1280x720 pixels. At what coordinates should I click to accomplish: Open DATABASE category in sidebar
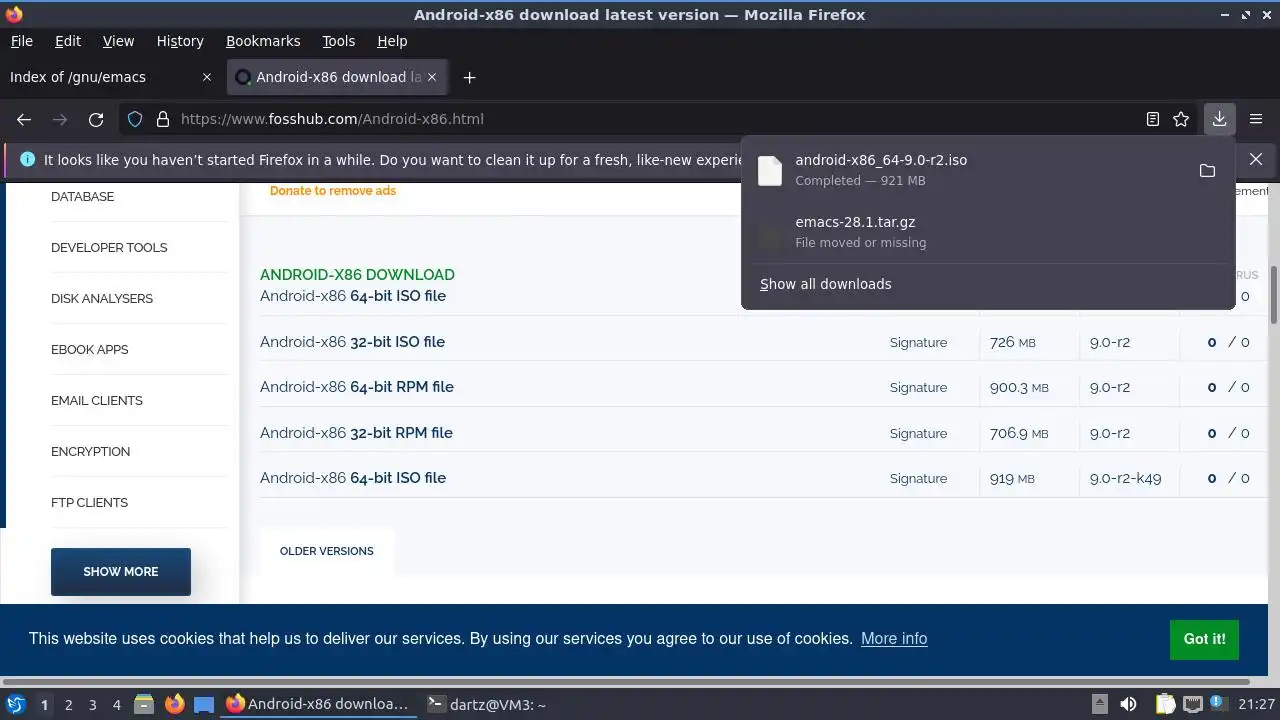point(82,197)
